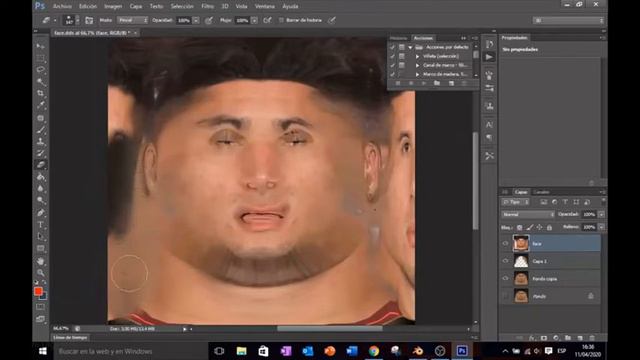Create new action in Acciones panel
Image resolution: width=640 pixels, height=360 pixels.
click(x=451, y=83)
